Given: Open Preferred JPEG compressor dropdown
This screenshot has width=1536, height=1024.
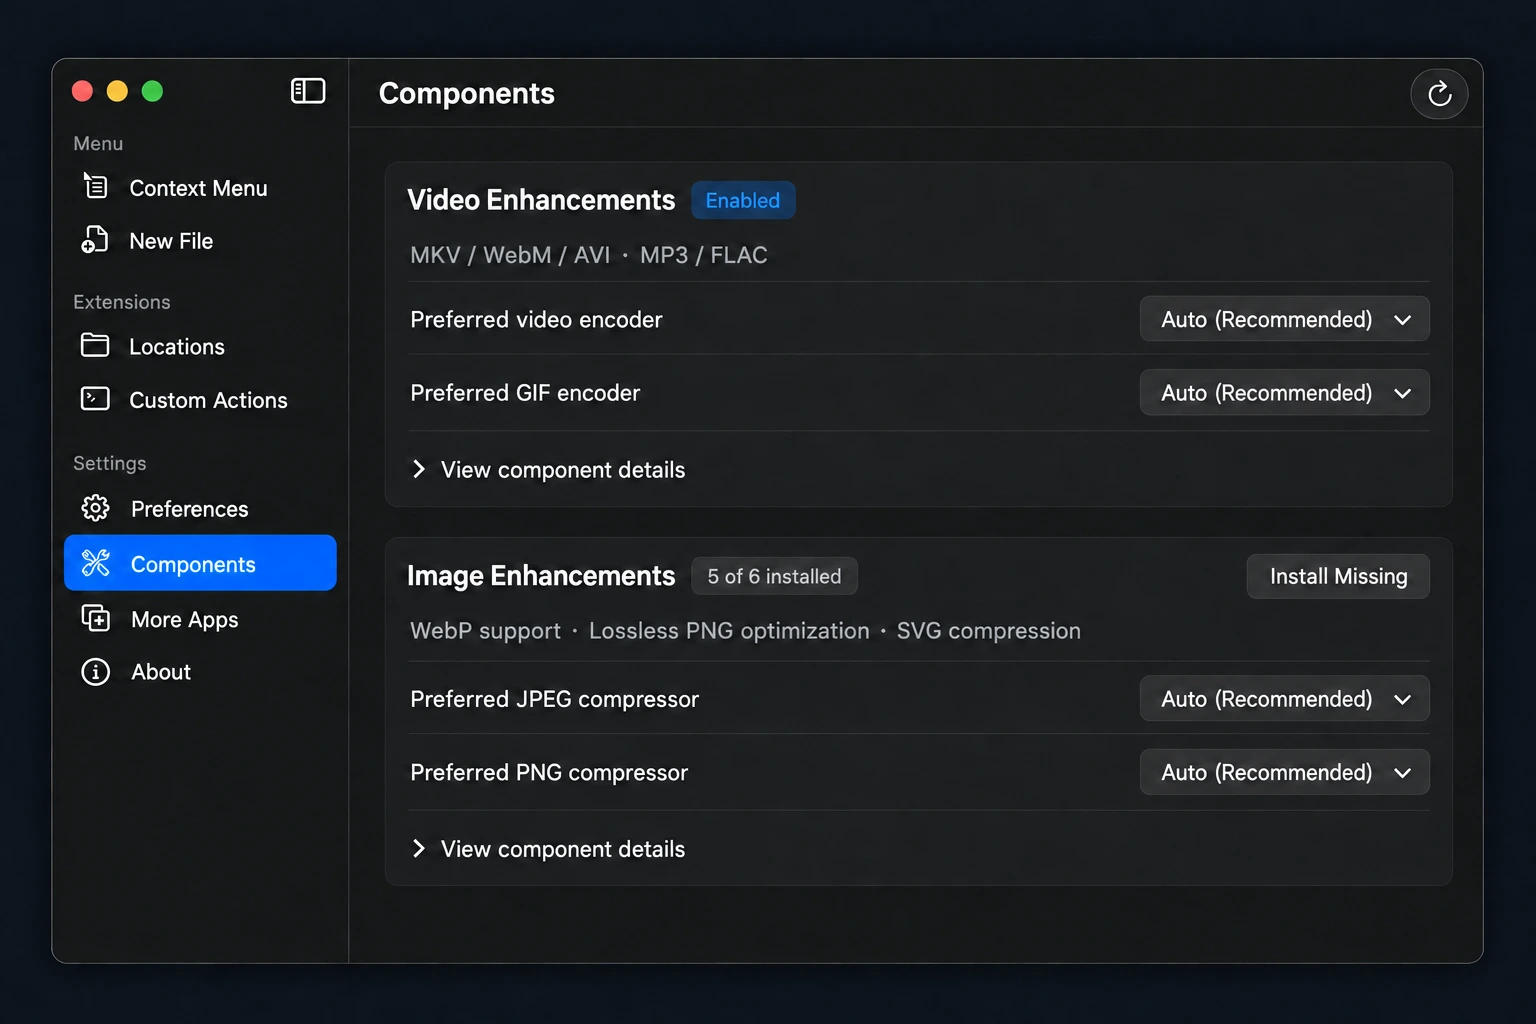Looking at the screenshot, I should pyautogui.click(x=1284, y=699).
